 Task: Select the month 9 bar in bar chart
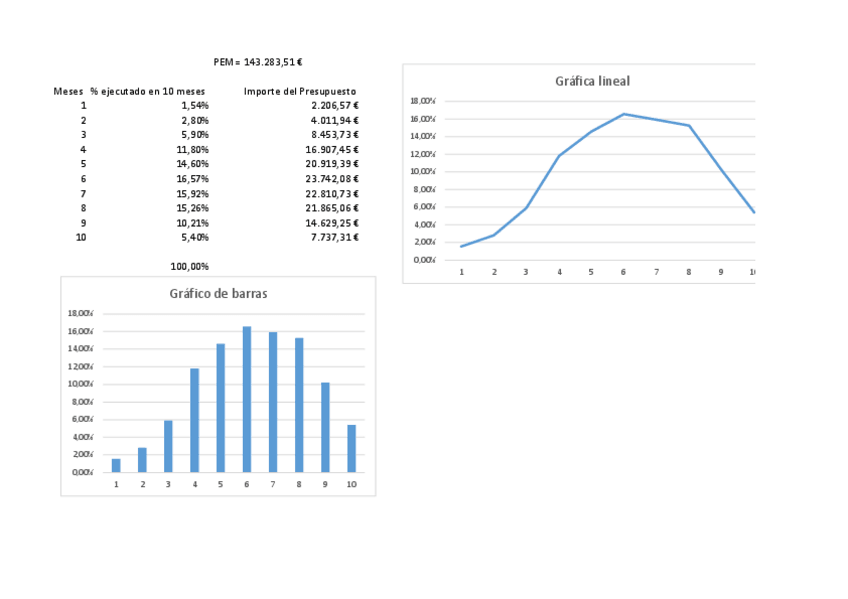(325, 427)
